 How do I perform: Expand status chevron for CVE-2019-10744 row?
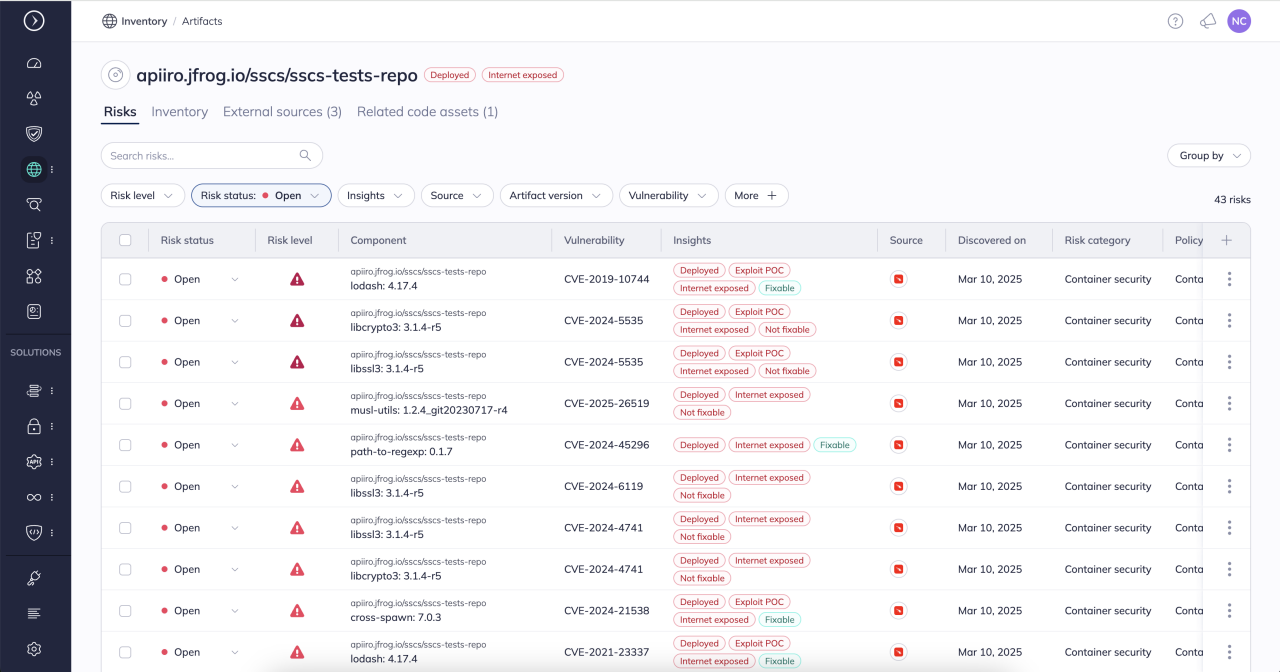click(x=235, y=279)
